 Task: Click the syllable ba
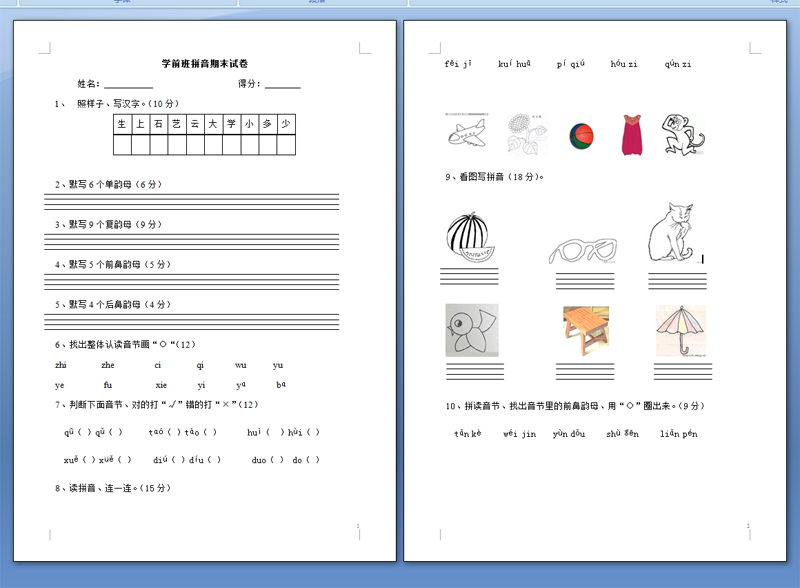click(x=281, y=384)
